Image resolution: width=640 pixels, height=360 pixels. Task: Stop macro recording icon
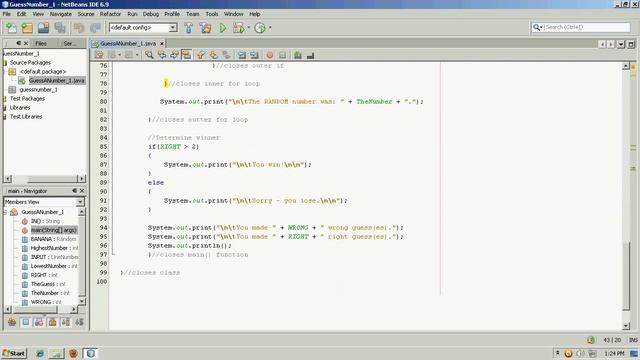[282, 55]
